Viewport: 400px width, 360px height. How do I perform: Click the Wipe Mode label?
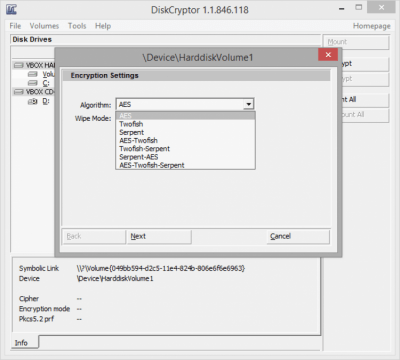point(93,118)
